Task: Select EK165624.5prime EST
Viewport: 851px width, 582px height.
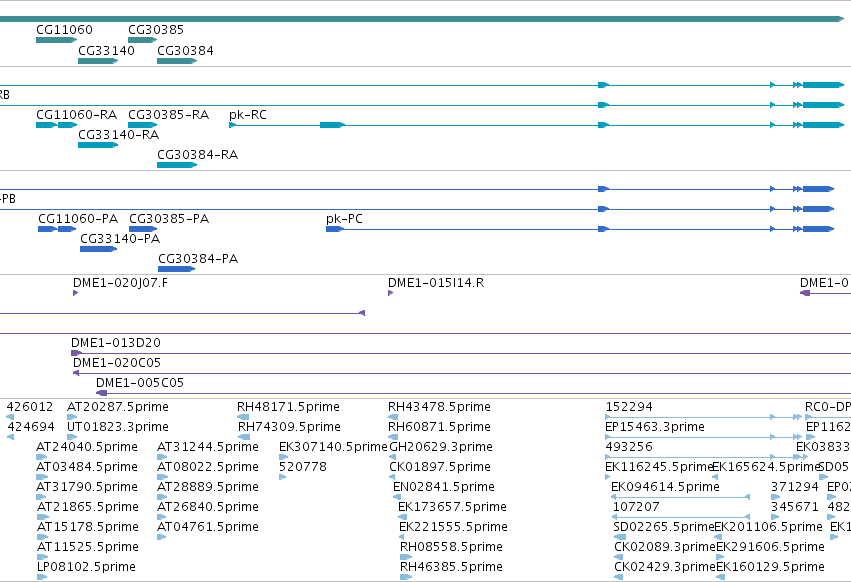Action: (715, 477)
